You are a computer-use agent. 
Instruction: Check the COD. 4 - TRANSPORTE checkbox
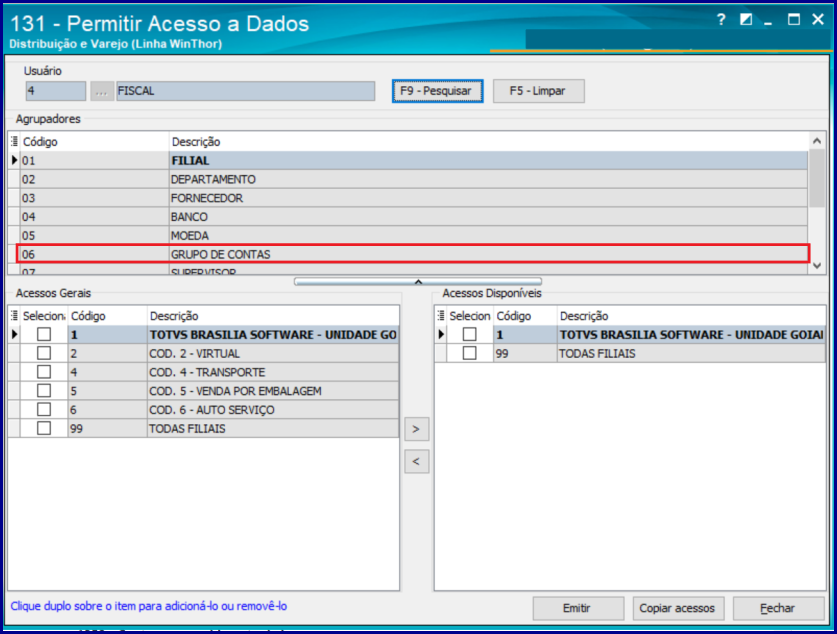pos(44,372)
